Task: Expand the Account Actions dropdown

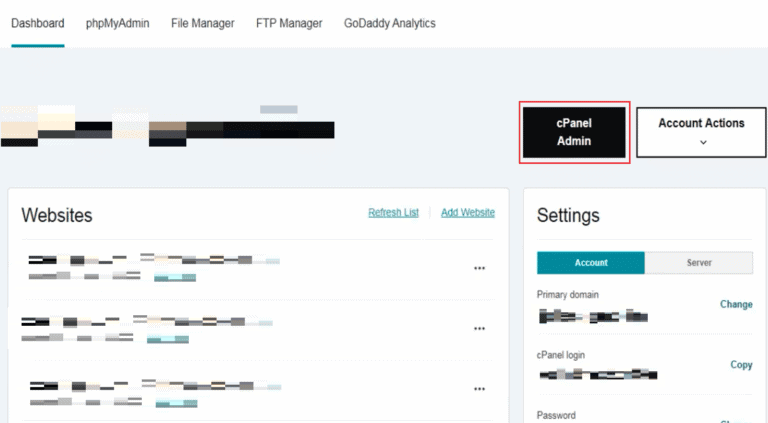Action: point(701,132)
